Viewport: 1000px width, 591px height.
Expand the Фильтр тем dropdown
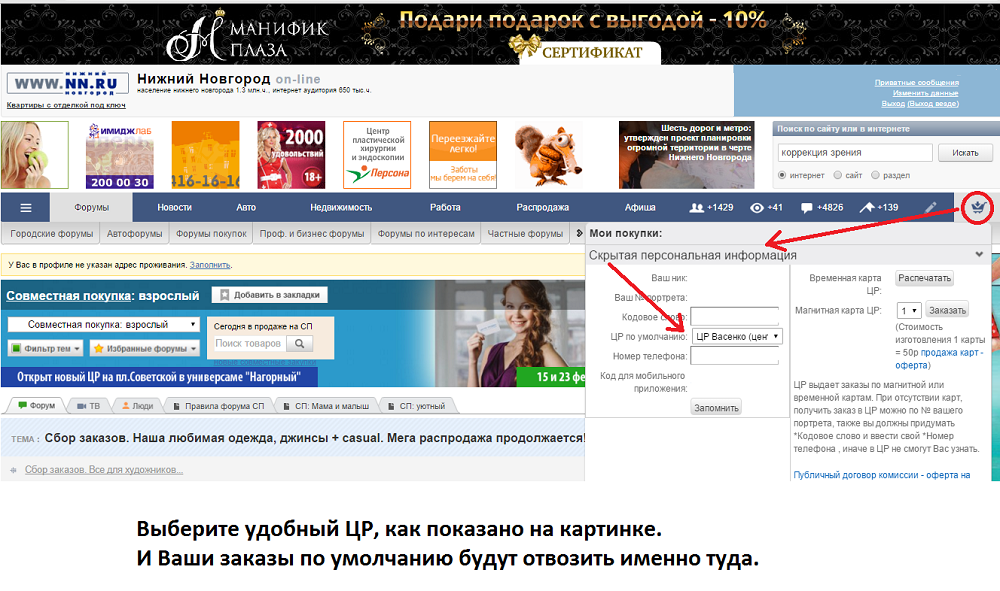[x=45, y=349]
